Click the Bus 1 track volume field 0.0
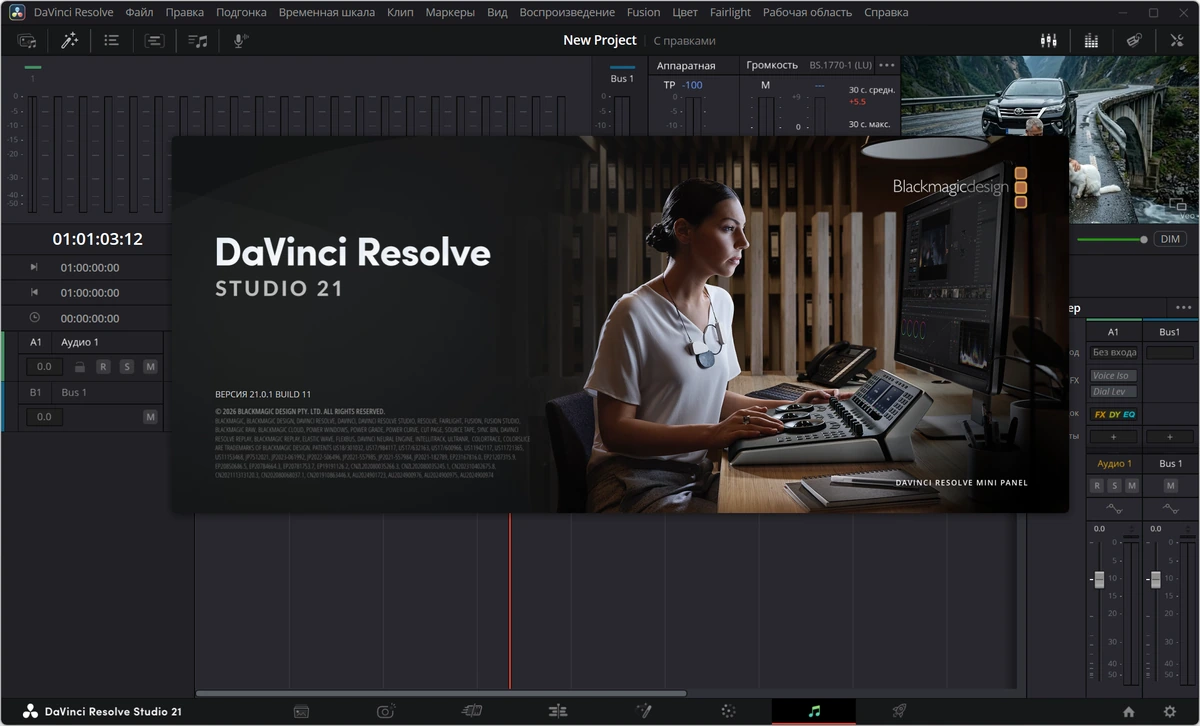Viewport: 1200px width, 726px height. click(44, 417)
